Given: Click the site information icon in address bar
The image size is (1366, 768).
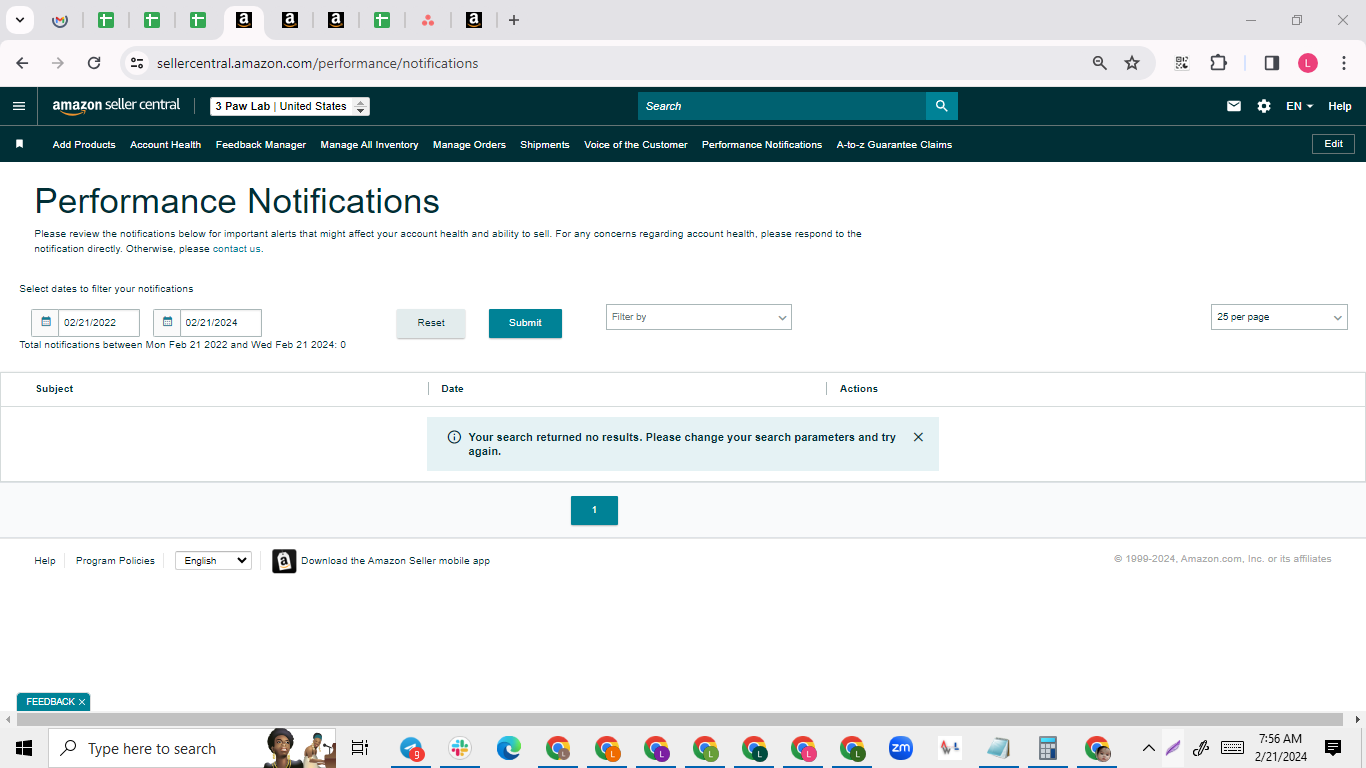Looking at the screenshot, I should click(137, 63).
